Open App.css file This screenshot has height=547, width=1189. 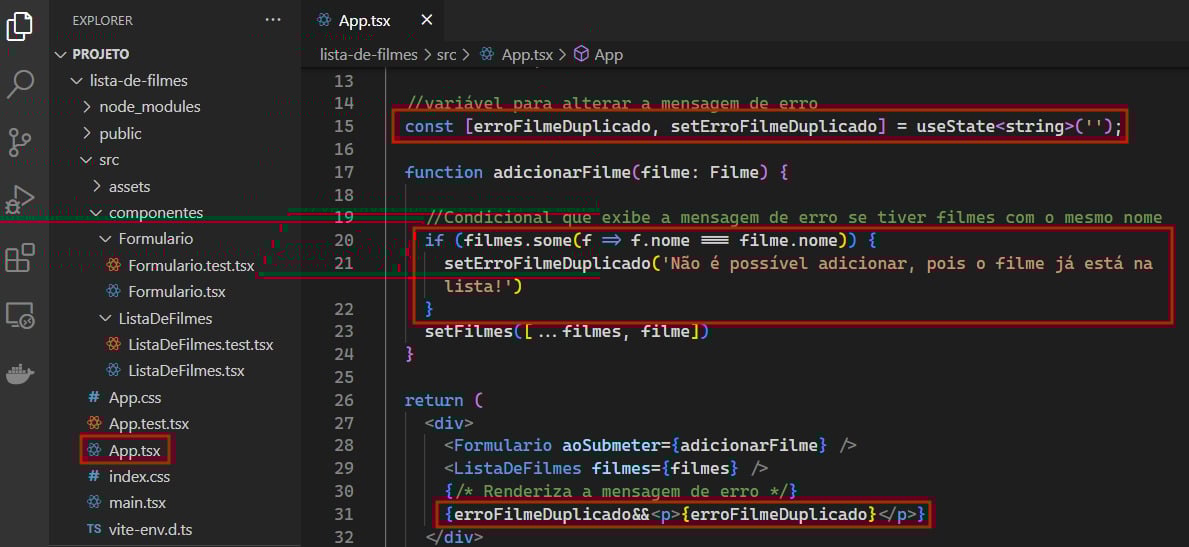click(135, 398)
